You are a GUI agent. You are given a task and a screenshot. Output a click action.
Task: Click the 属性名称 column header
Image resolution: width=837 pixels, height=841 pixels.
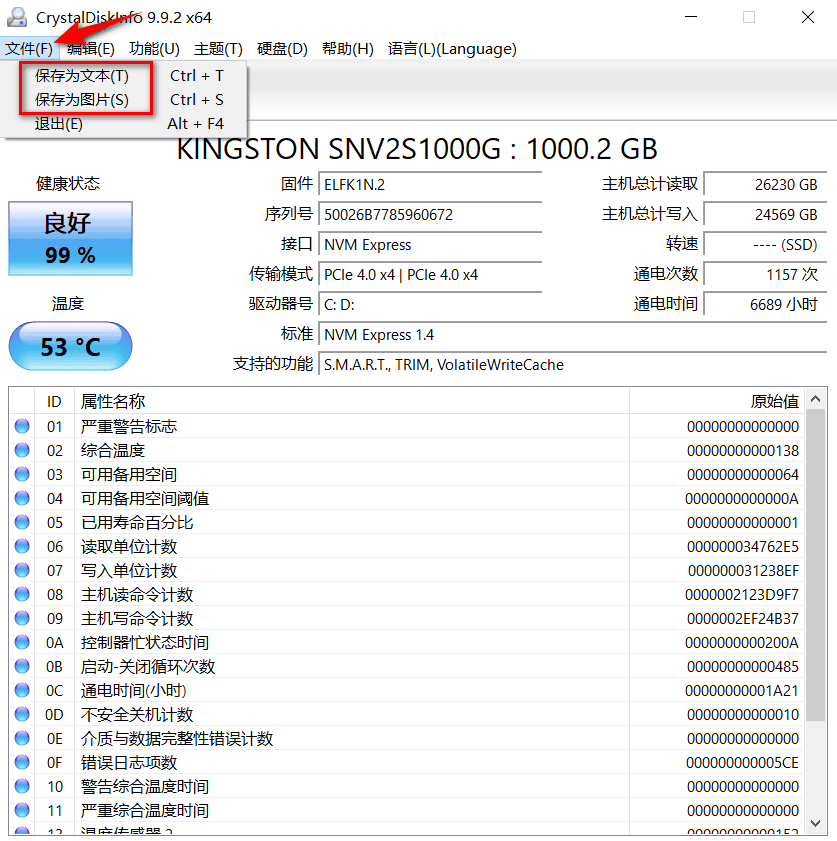click(x=352, y=401)
